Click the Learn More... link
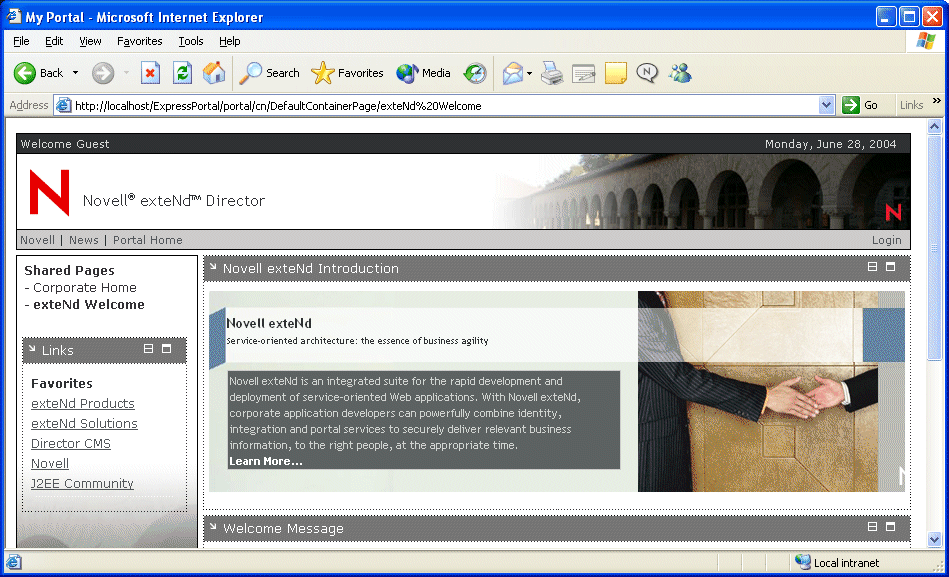The image size is (949, 577). [266, 461]
